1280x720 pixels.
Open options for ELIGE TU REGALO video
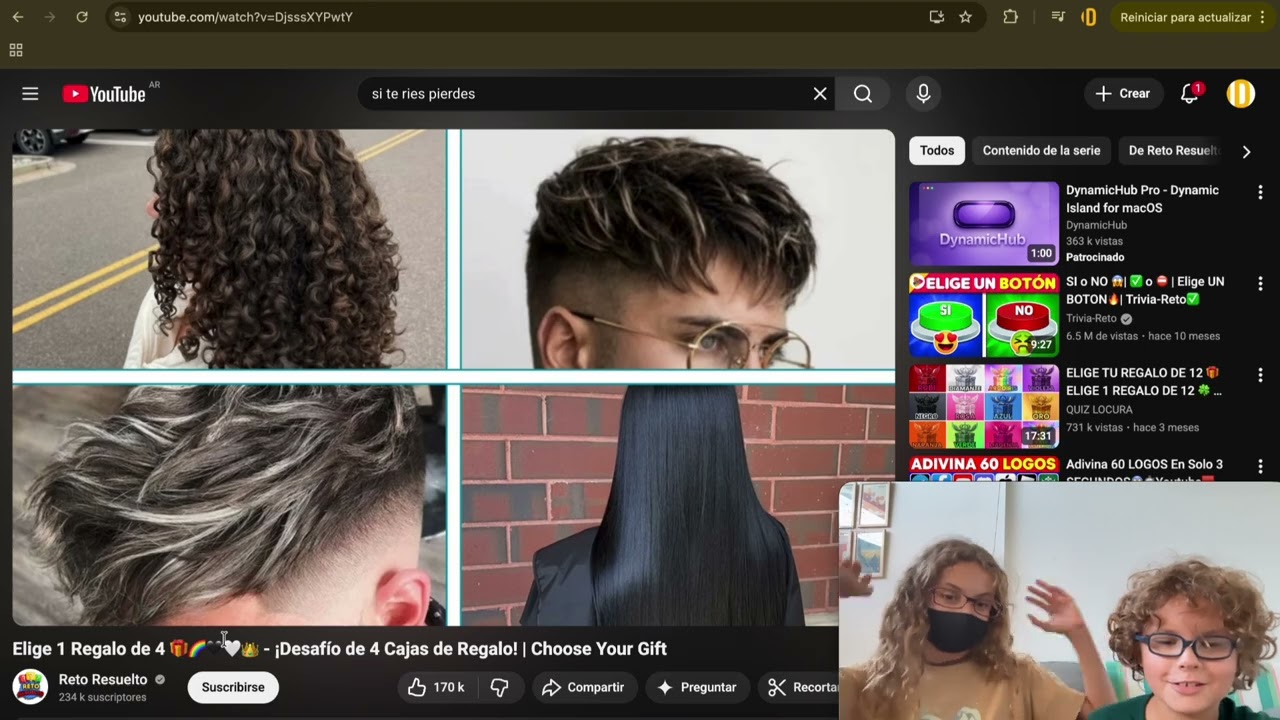click(x=1260, y=375)
